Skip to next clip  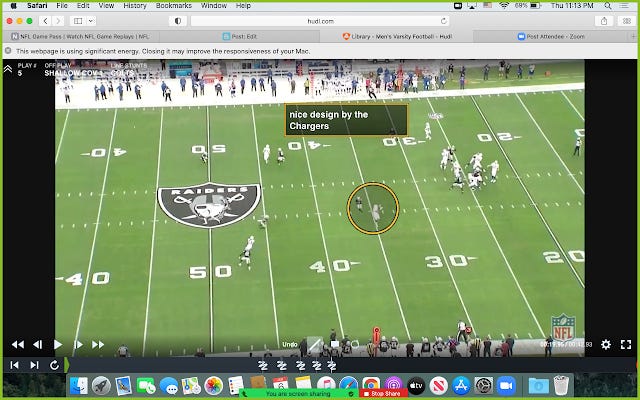click(34, 365)
